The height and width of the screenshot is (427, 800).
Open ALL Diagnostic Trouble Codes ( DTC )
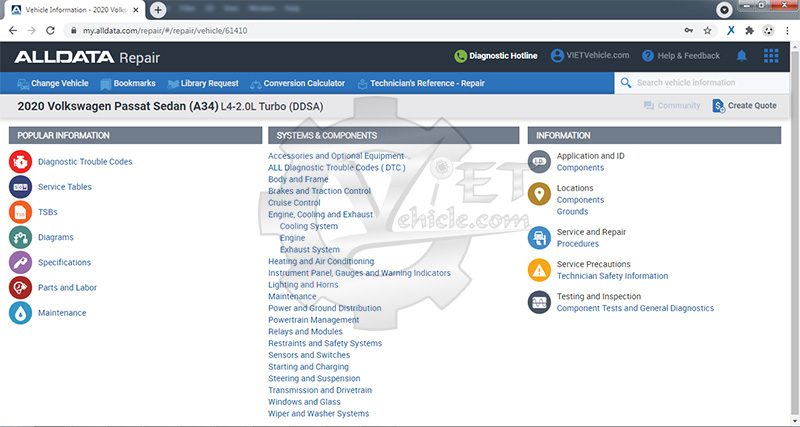click(x=337, y=167)
